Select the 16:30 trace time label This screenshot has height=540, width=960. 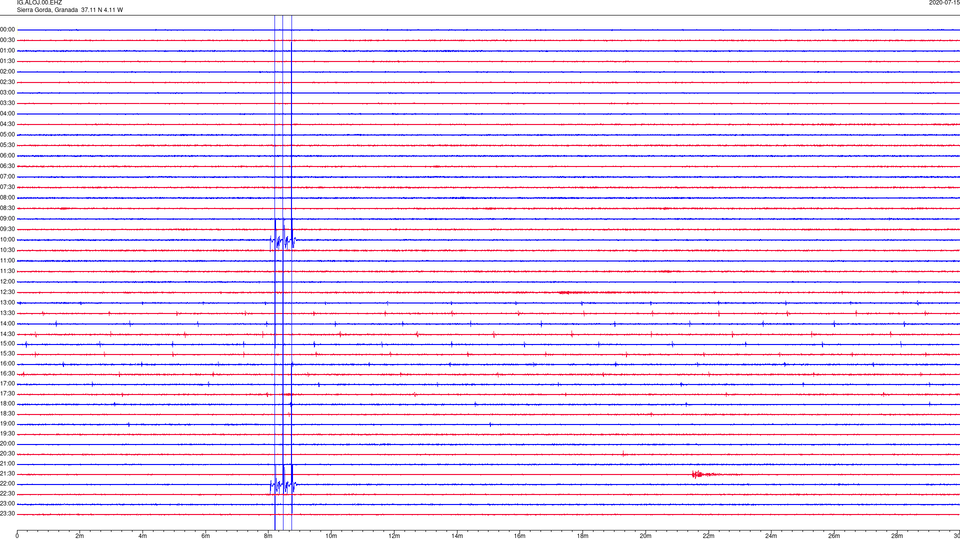coord(8,373)
